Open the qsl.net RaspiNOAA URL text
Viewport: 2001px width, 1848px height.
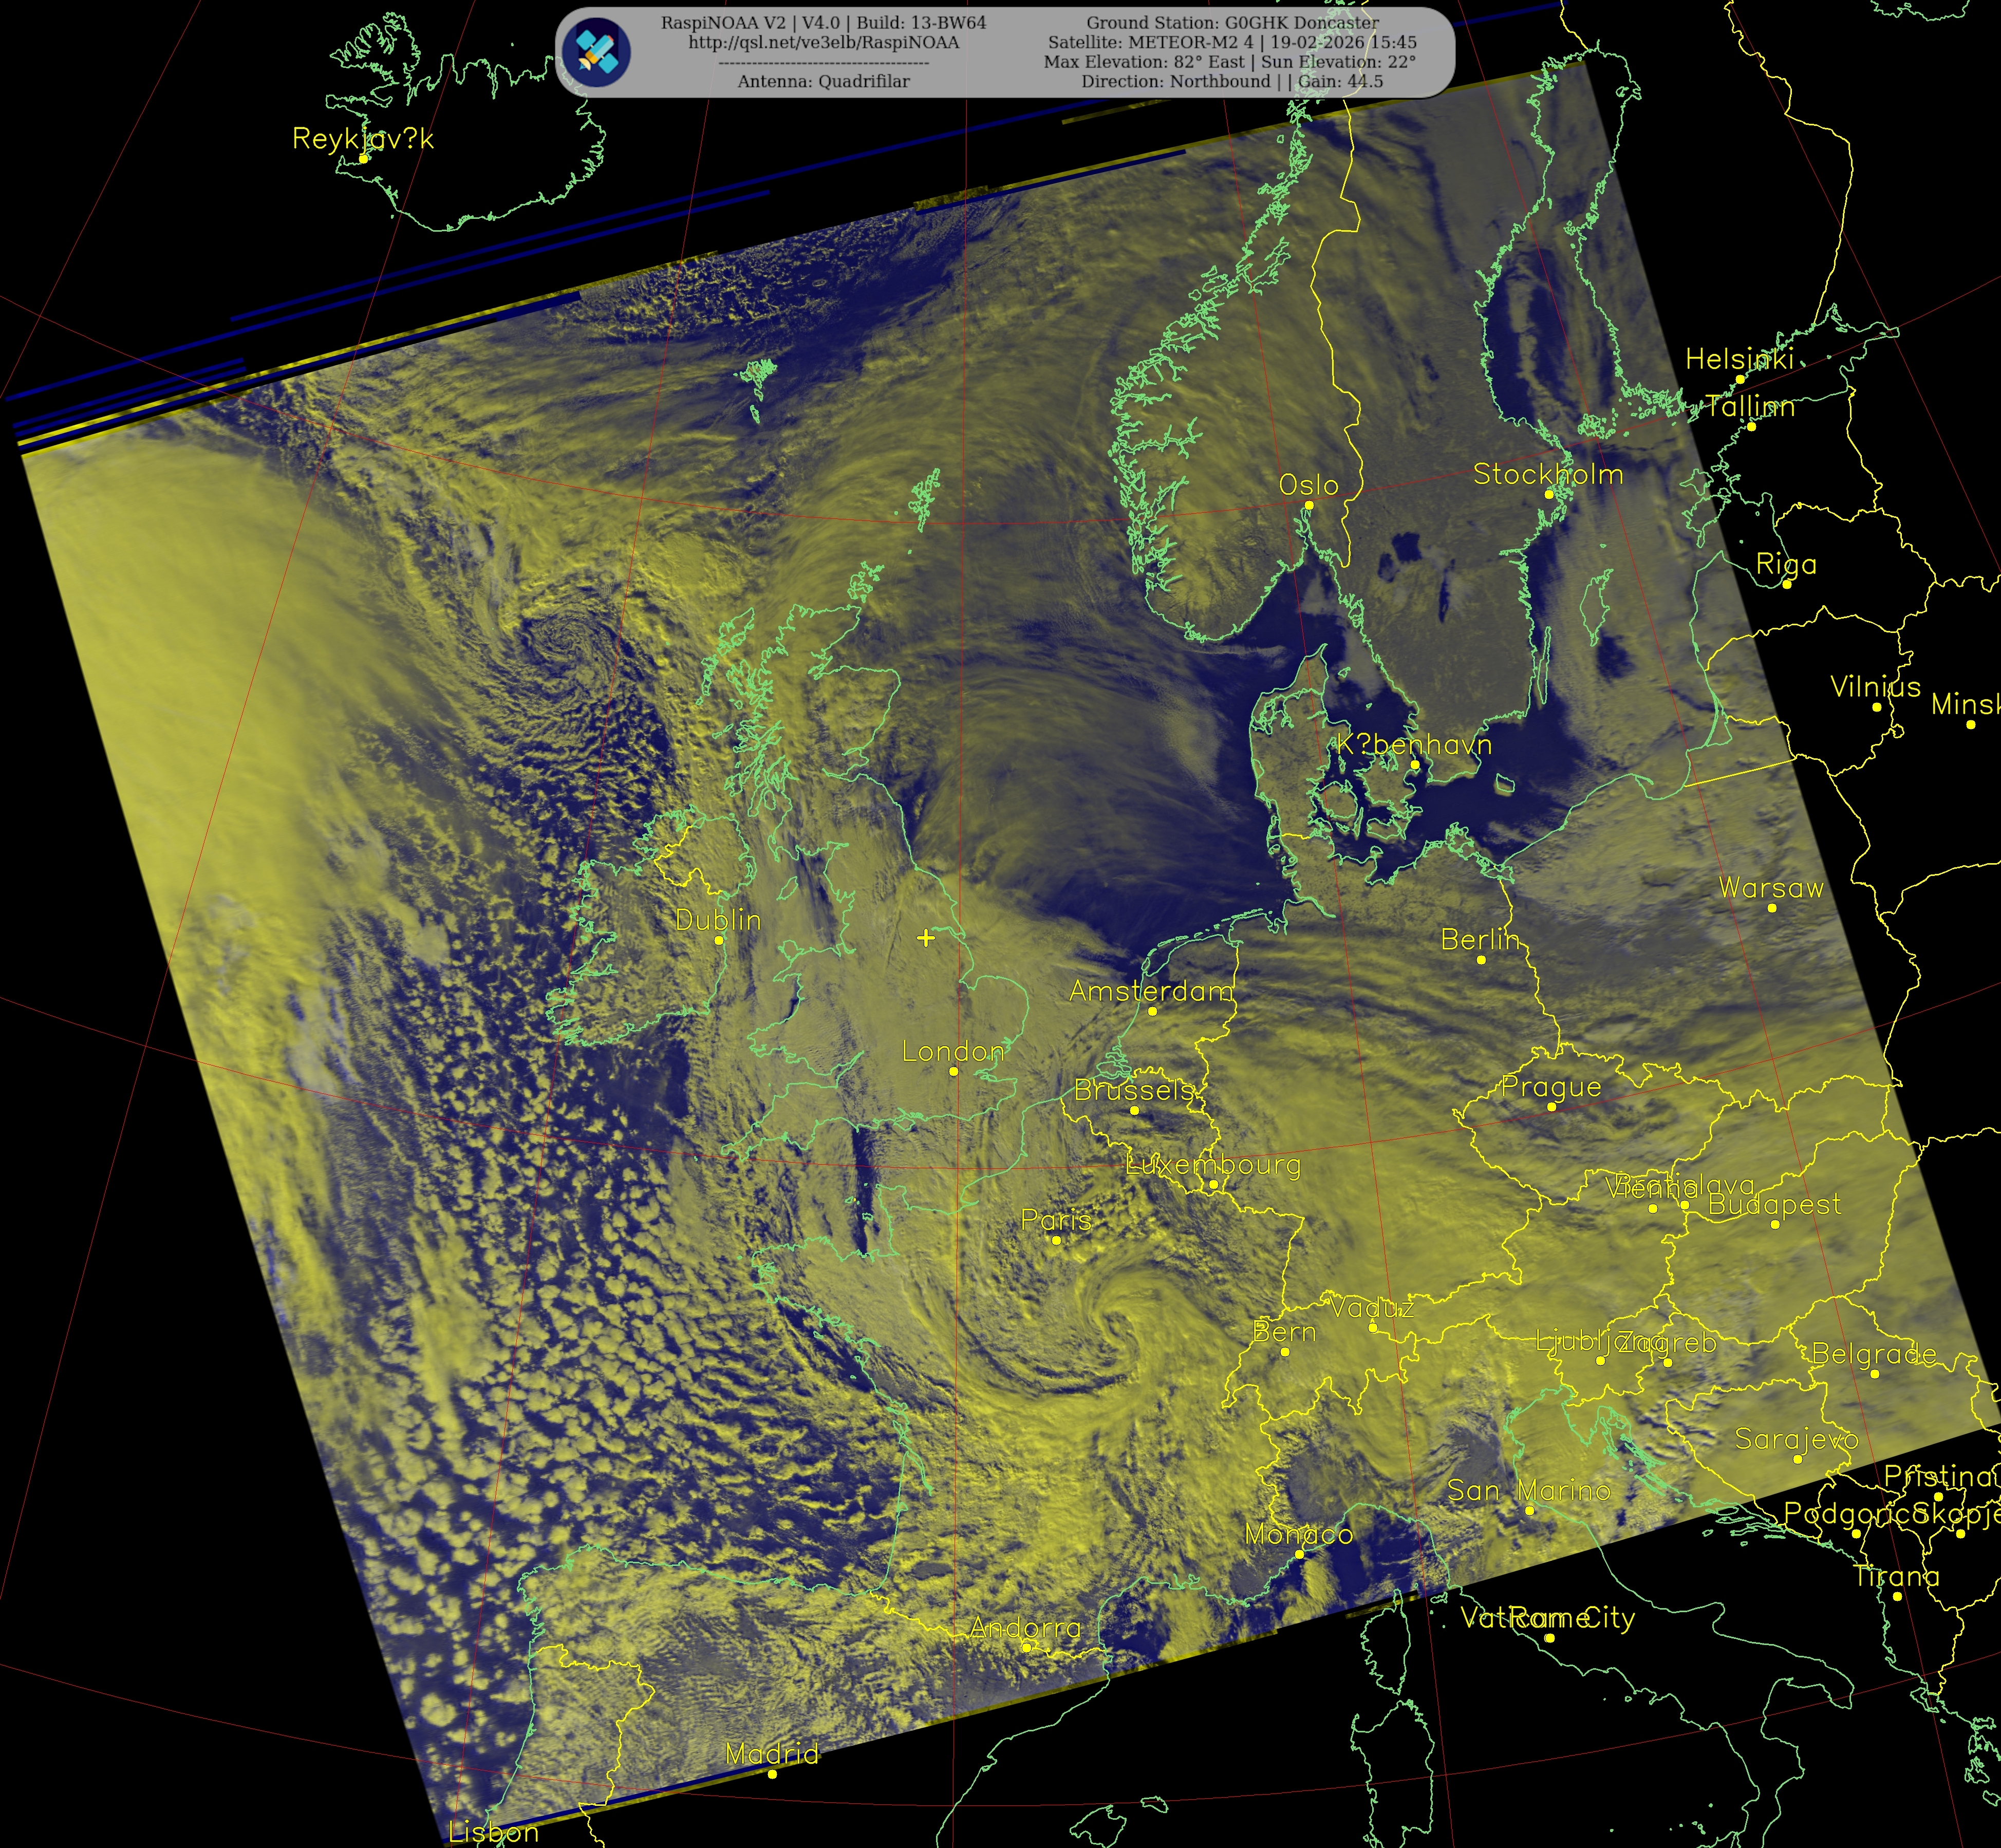pyautogui.click(x=823, y=43)
